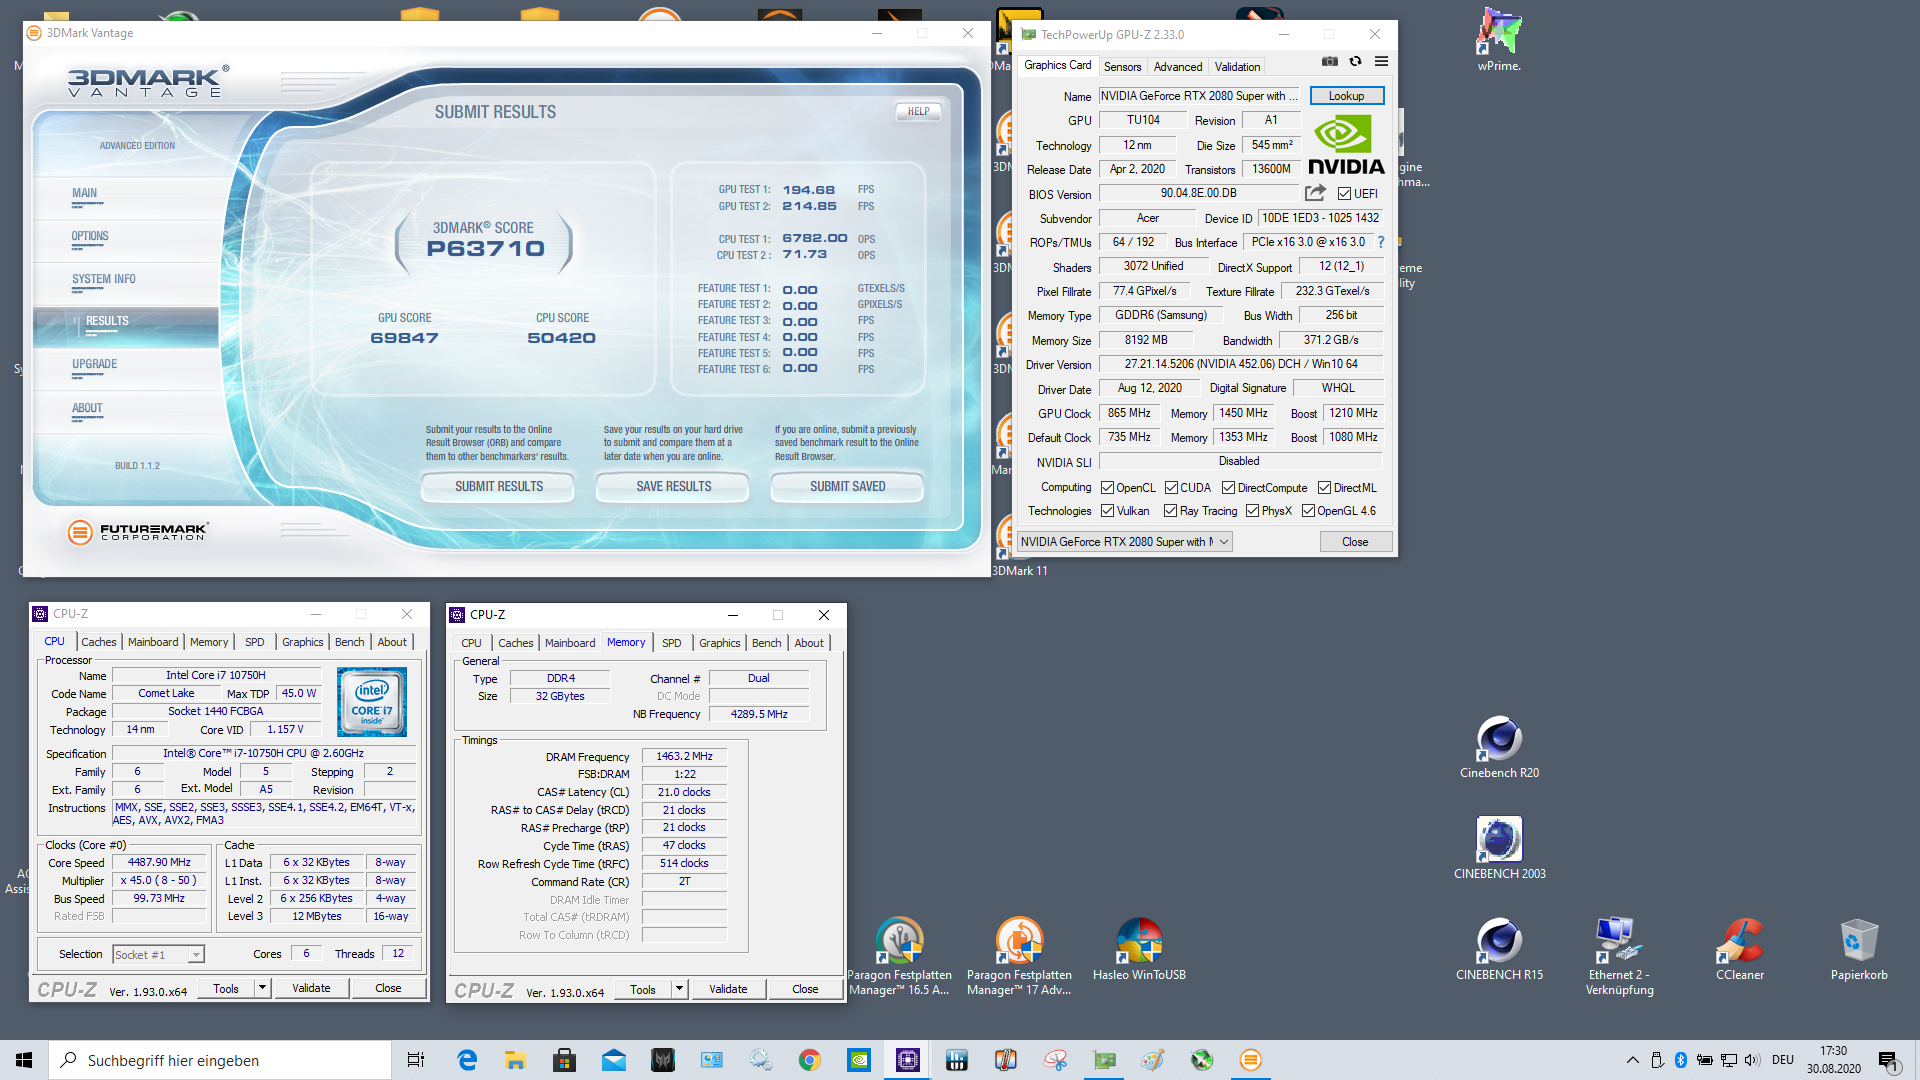The width and height of the screenshot is (1920, 1080).
Task: Click GPU Name field in GPU-Z
Action: (x=1199, y=96)
